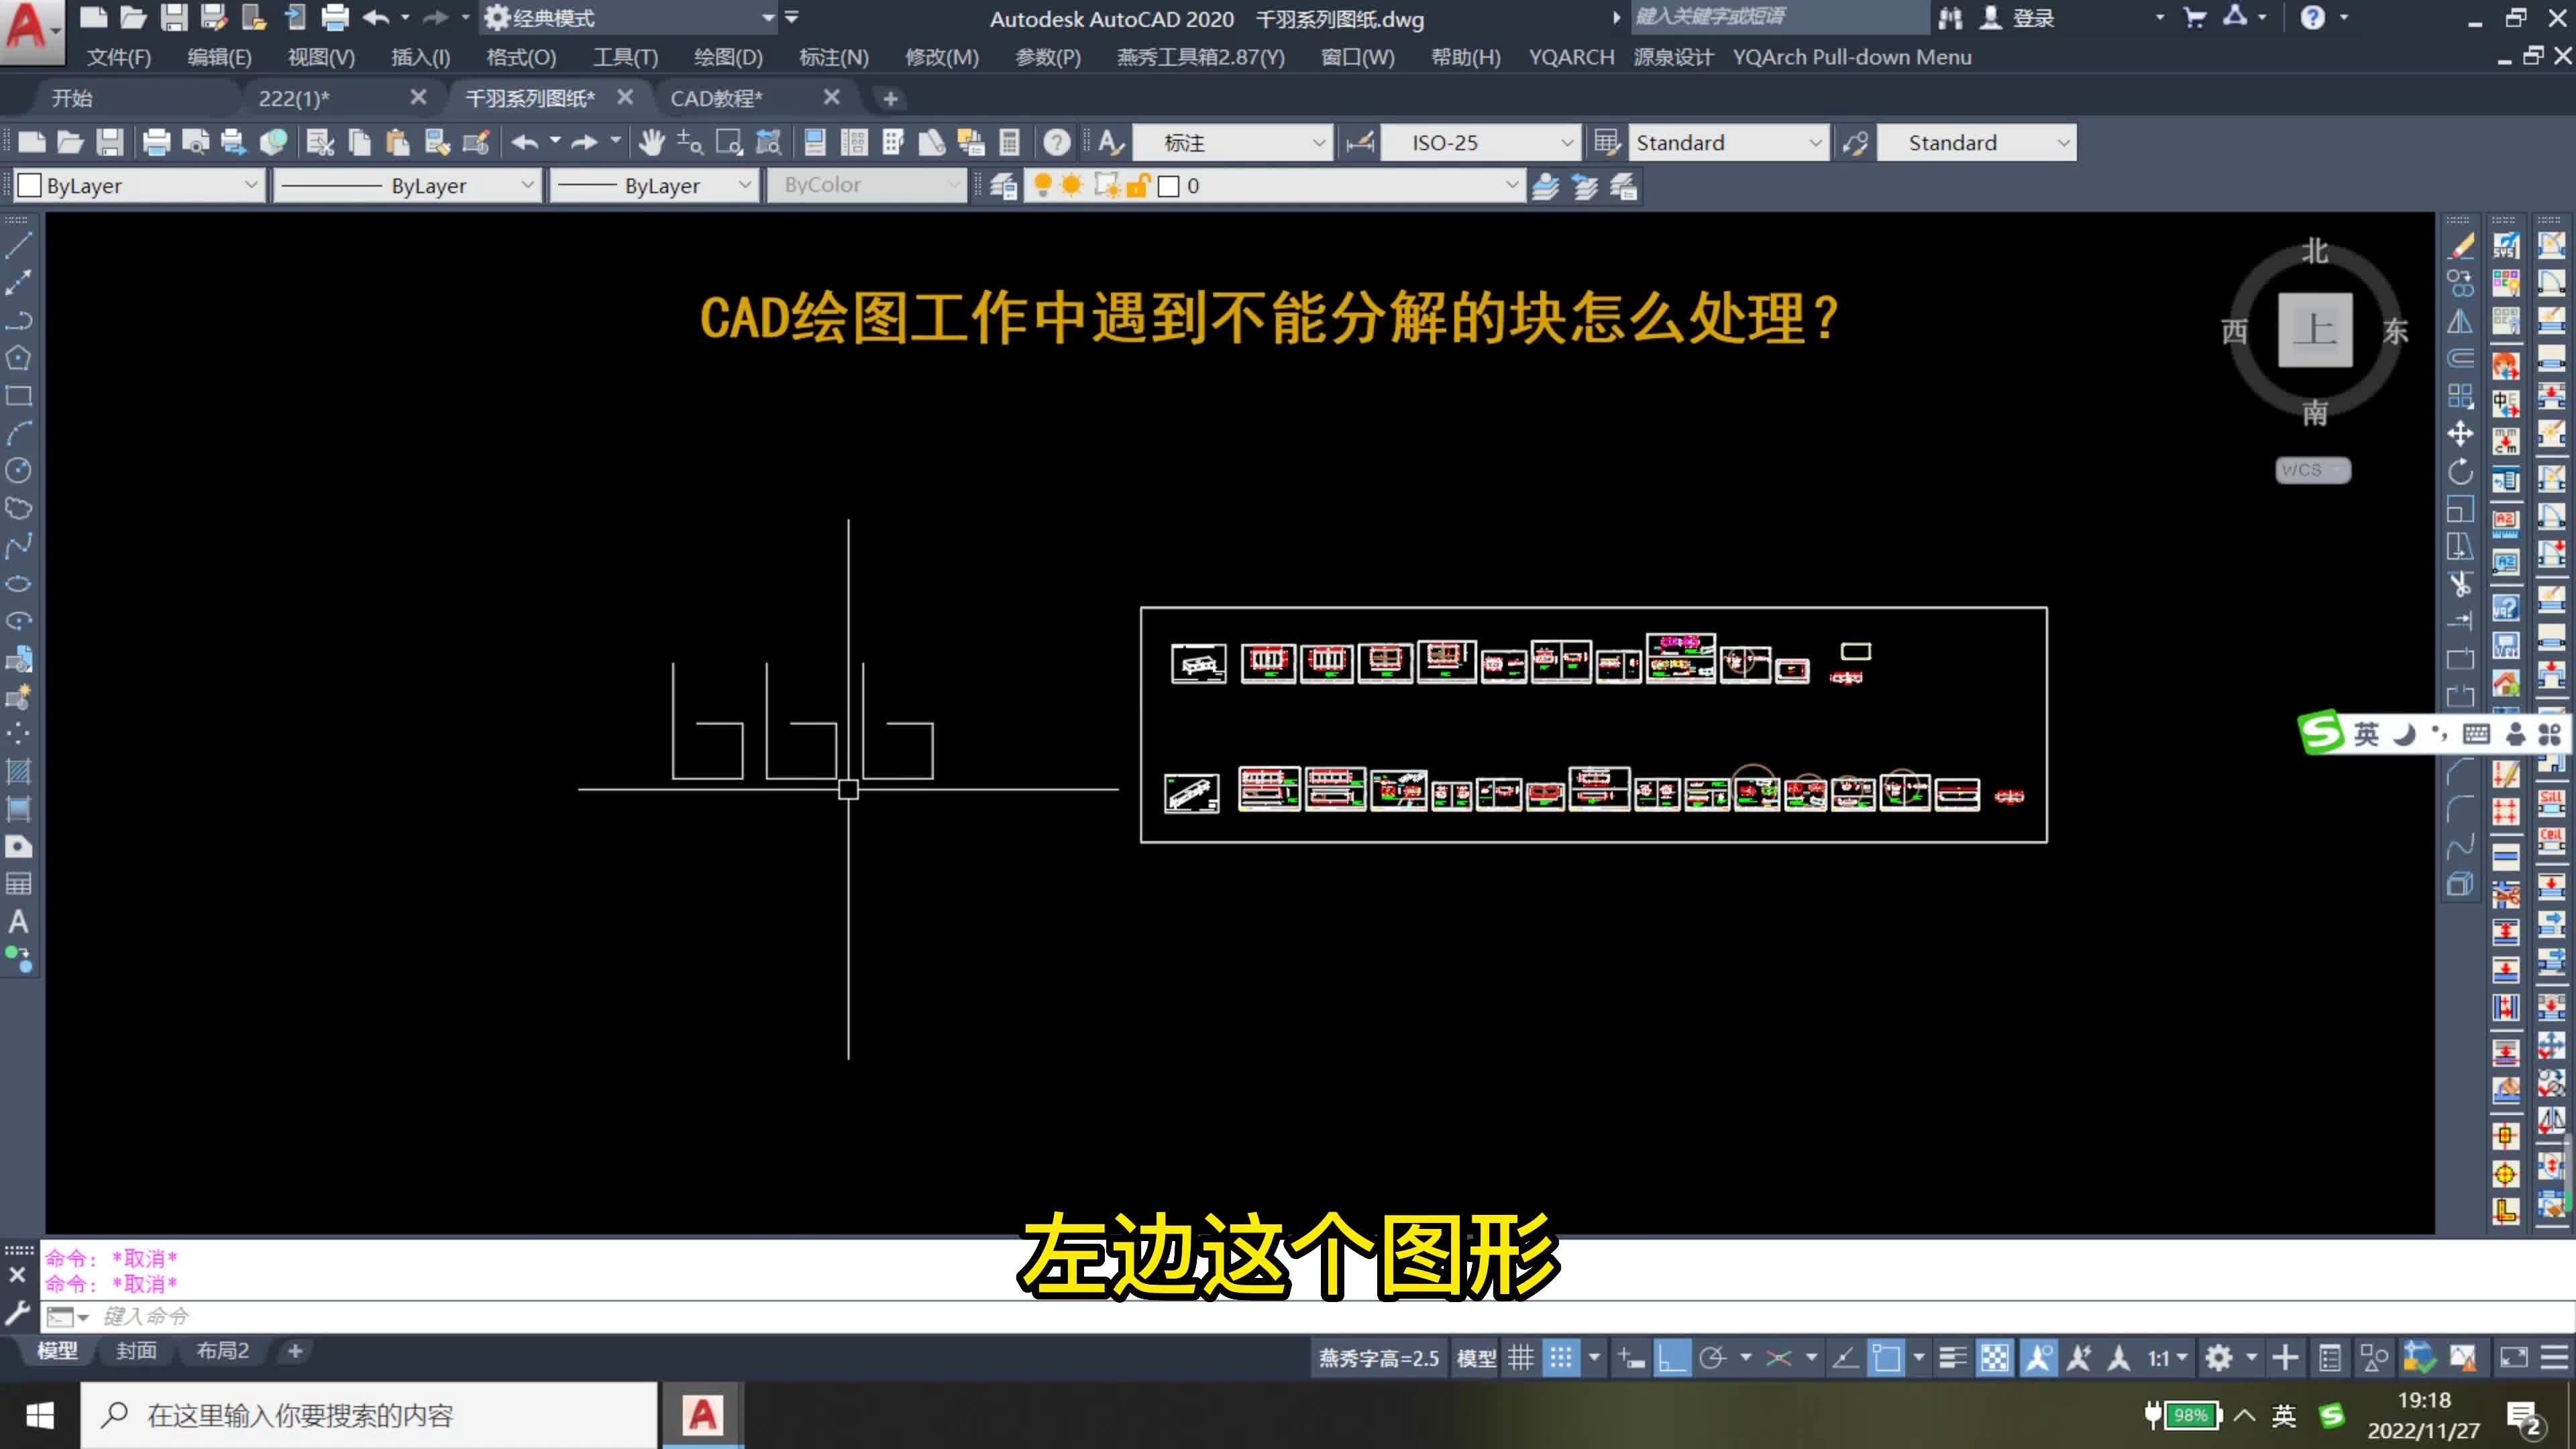Open the QuickCalc calculator
2576x1449 pixels.
(x=1010, y=143)
